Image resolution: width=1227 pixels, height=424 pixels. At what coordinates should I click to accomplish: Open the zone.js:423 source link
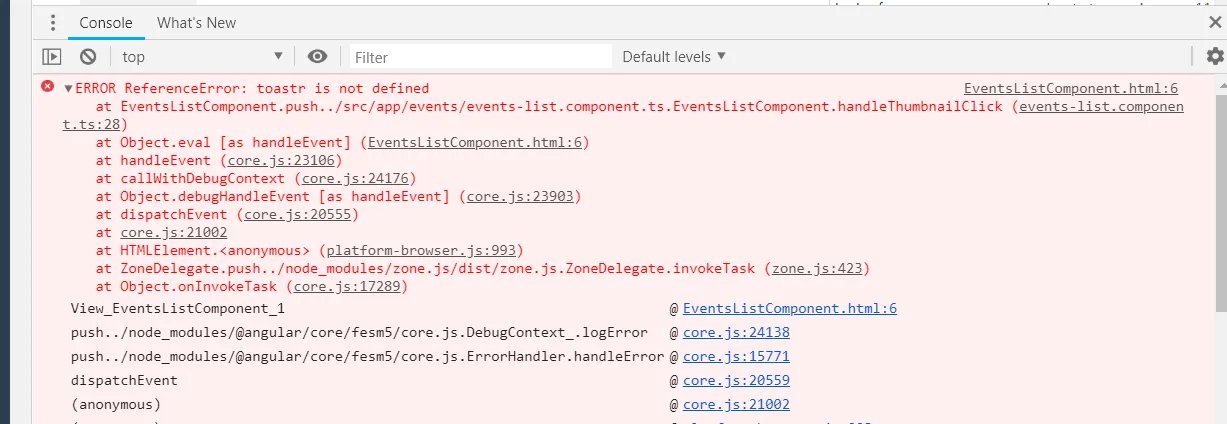(817, 268)
